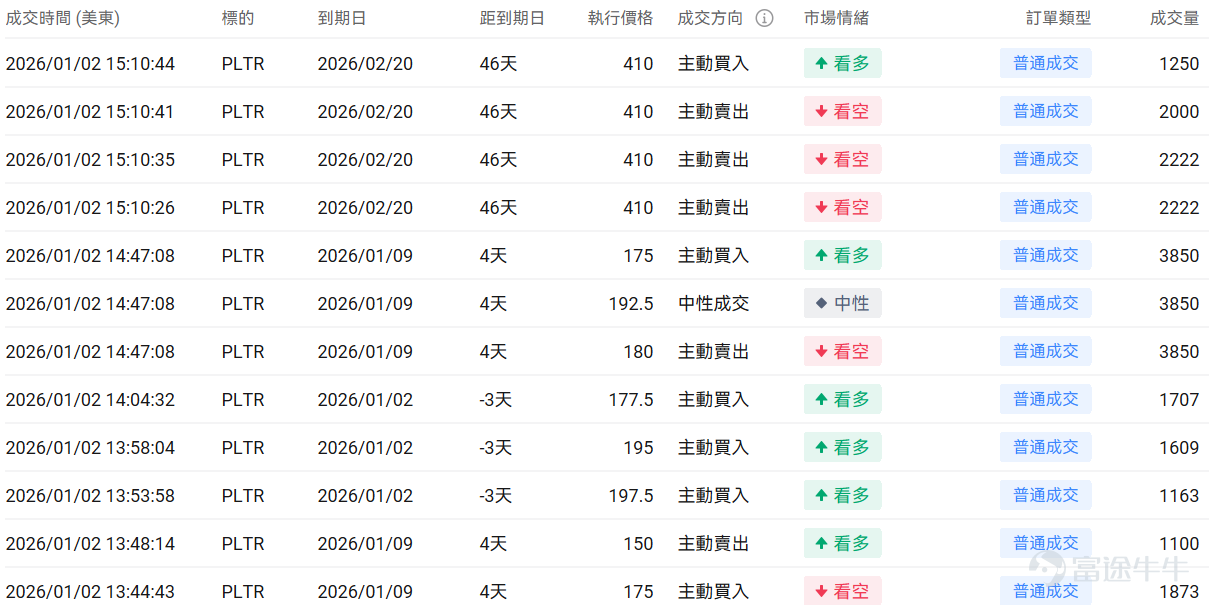Select the 標的 column header
This screenshot has height=605, width=1209.
[x=238, y=18]
